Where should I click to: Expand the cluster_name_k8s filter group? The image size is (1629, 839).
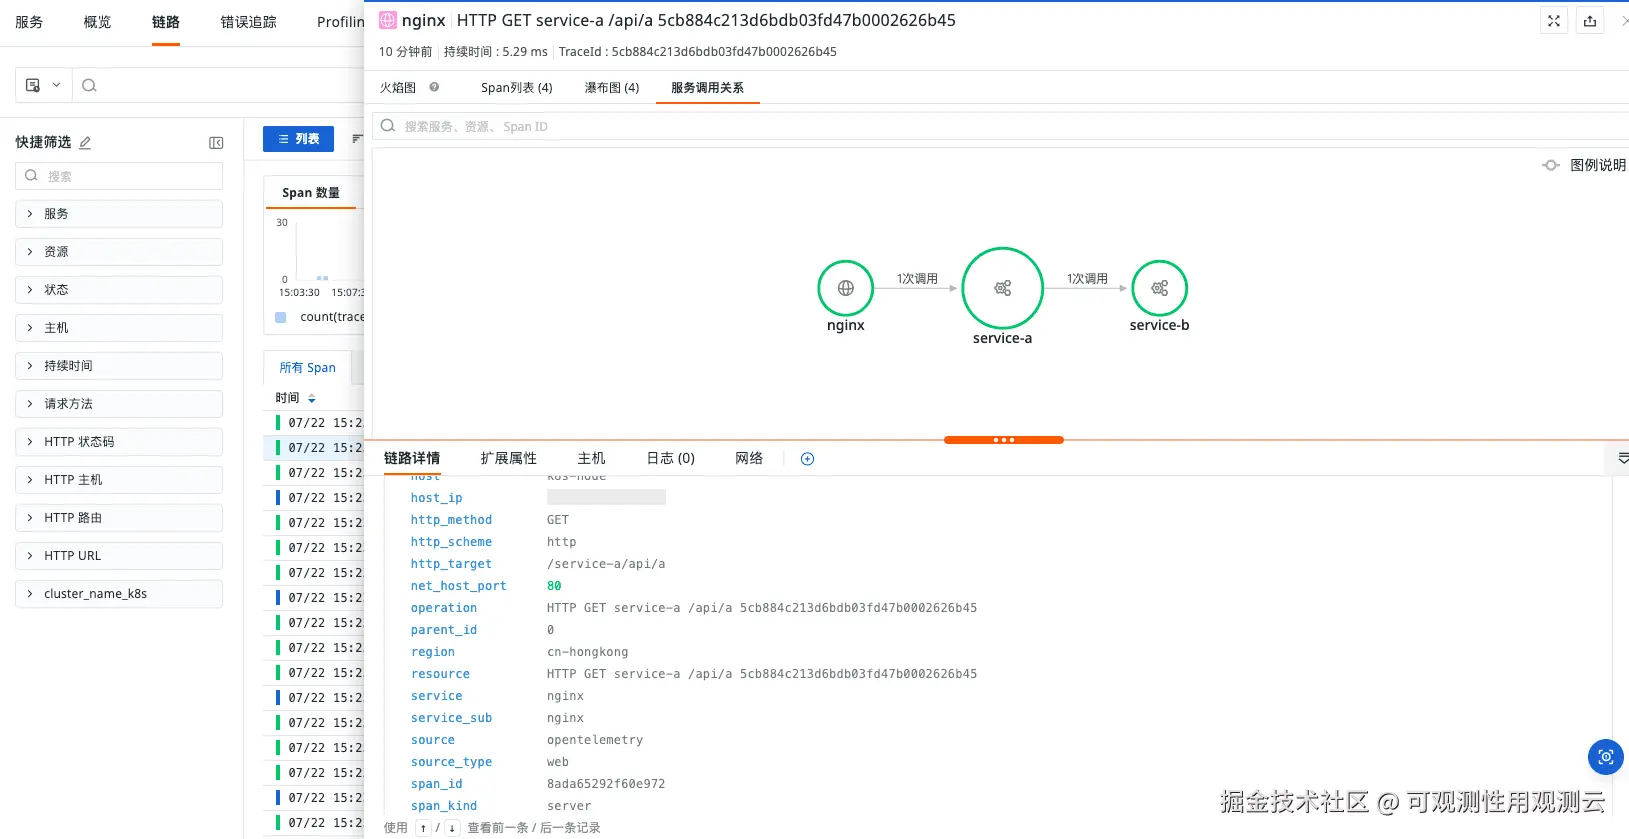pos(119,594)
